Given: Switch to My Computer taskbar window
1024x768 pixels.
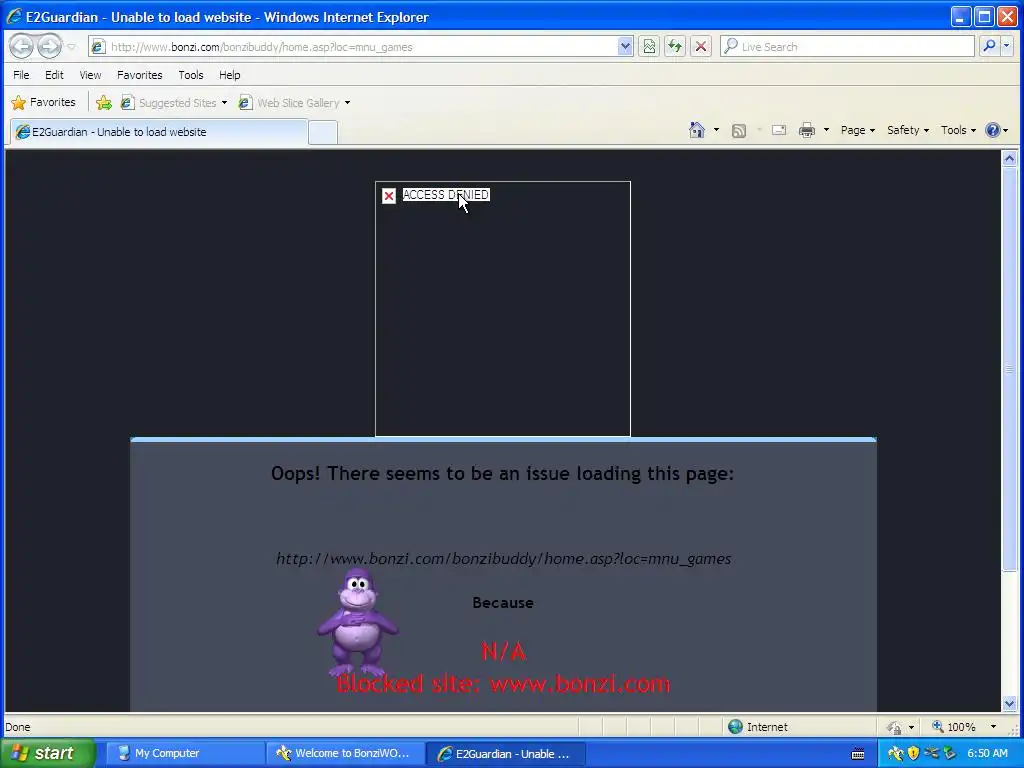Looking at the screenshot, I should tap(183, 754).
